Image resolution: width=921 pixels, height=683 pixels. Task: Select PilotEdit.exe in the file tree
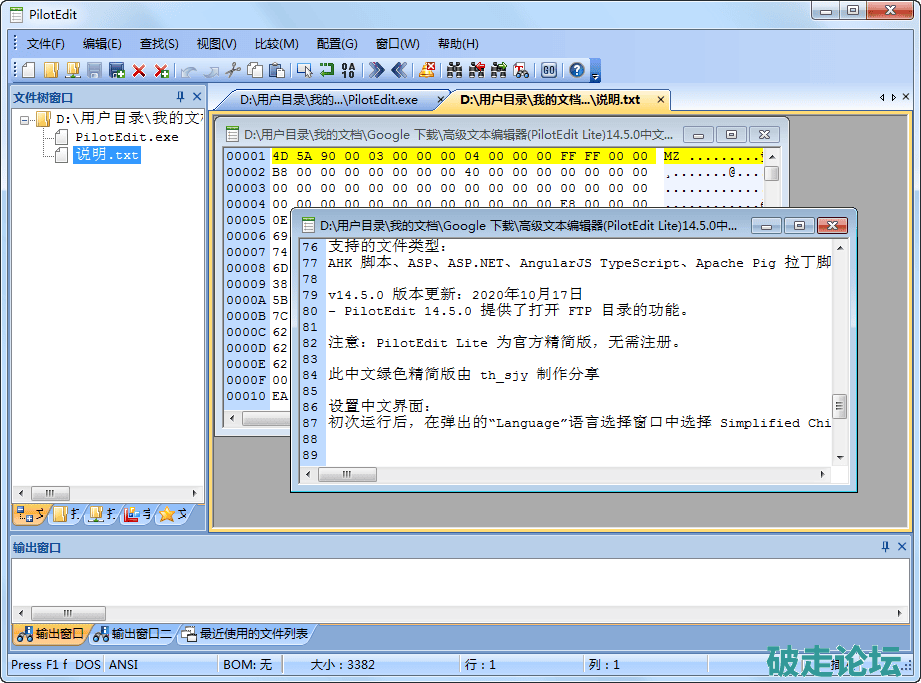point(126,137)
